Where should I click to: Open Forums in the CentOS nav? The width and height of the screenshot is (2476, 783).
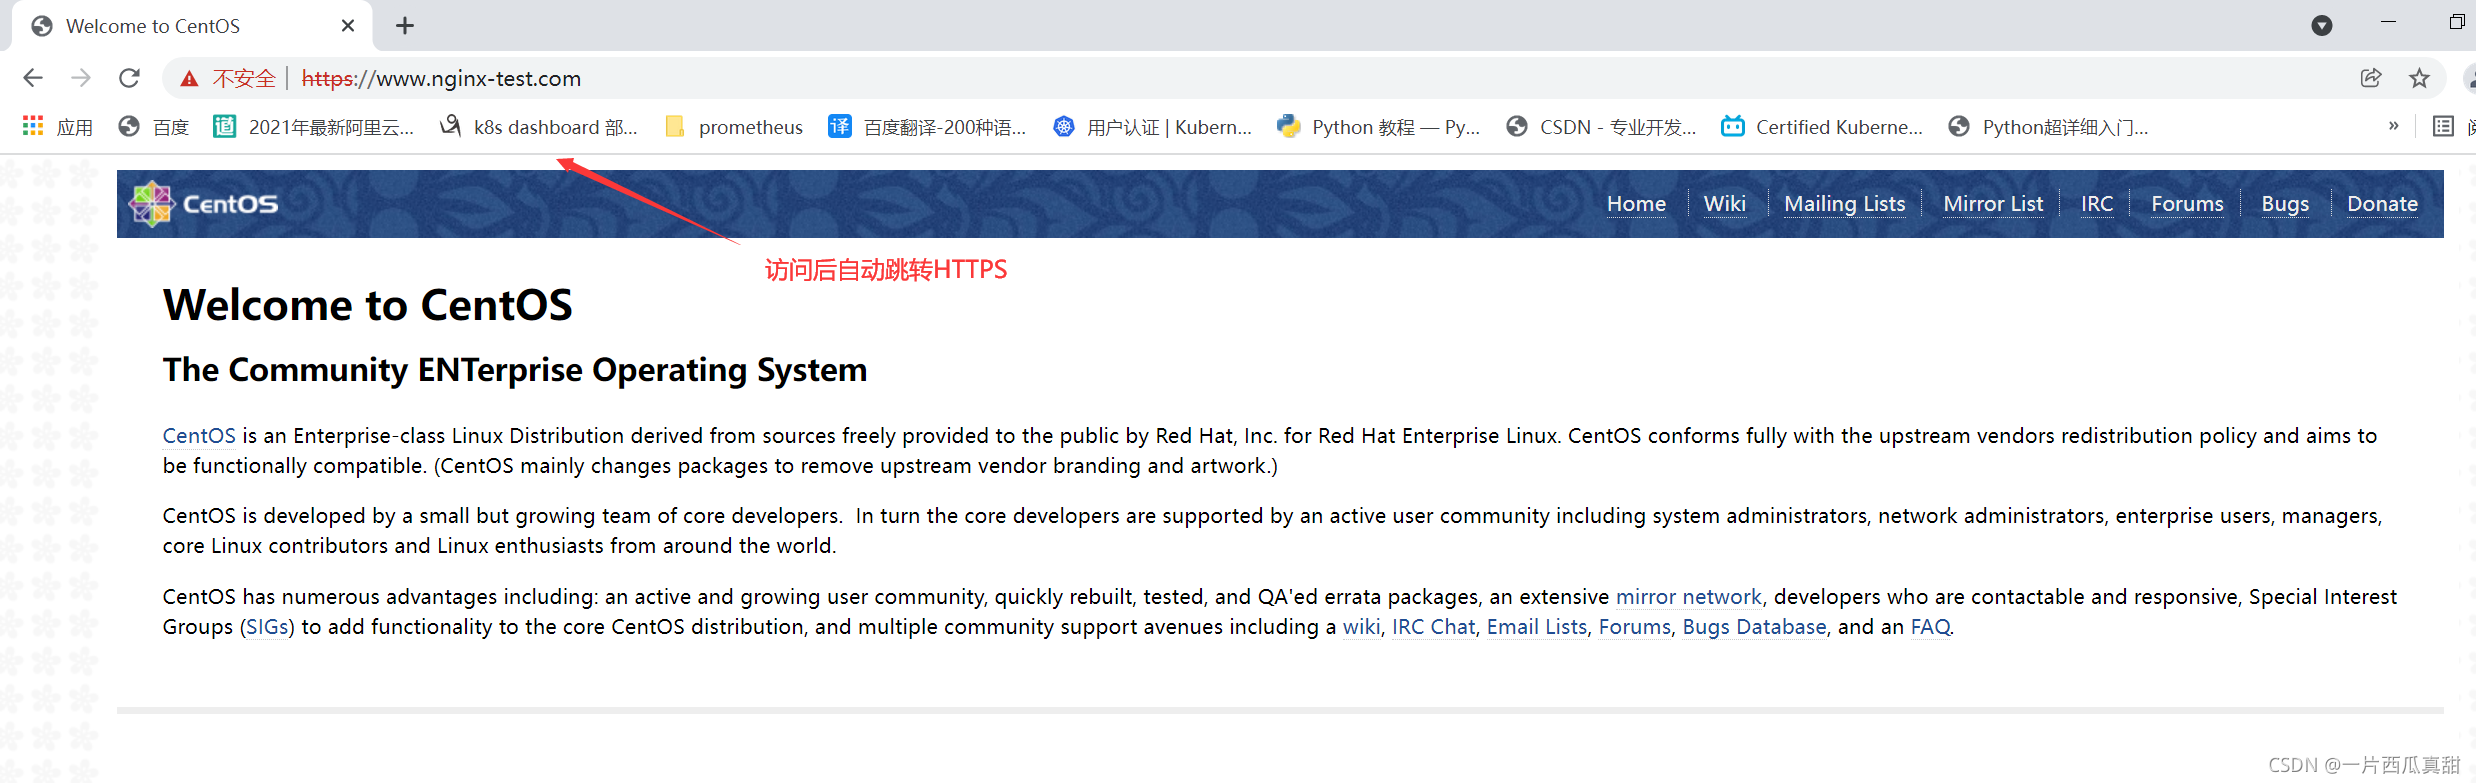click(x=2187, y=204)
